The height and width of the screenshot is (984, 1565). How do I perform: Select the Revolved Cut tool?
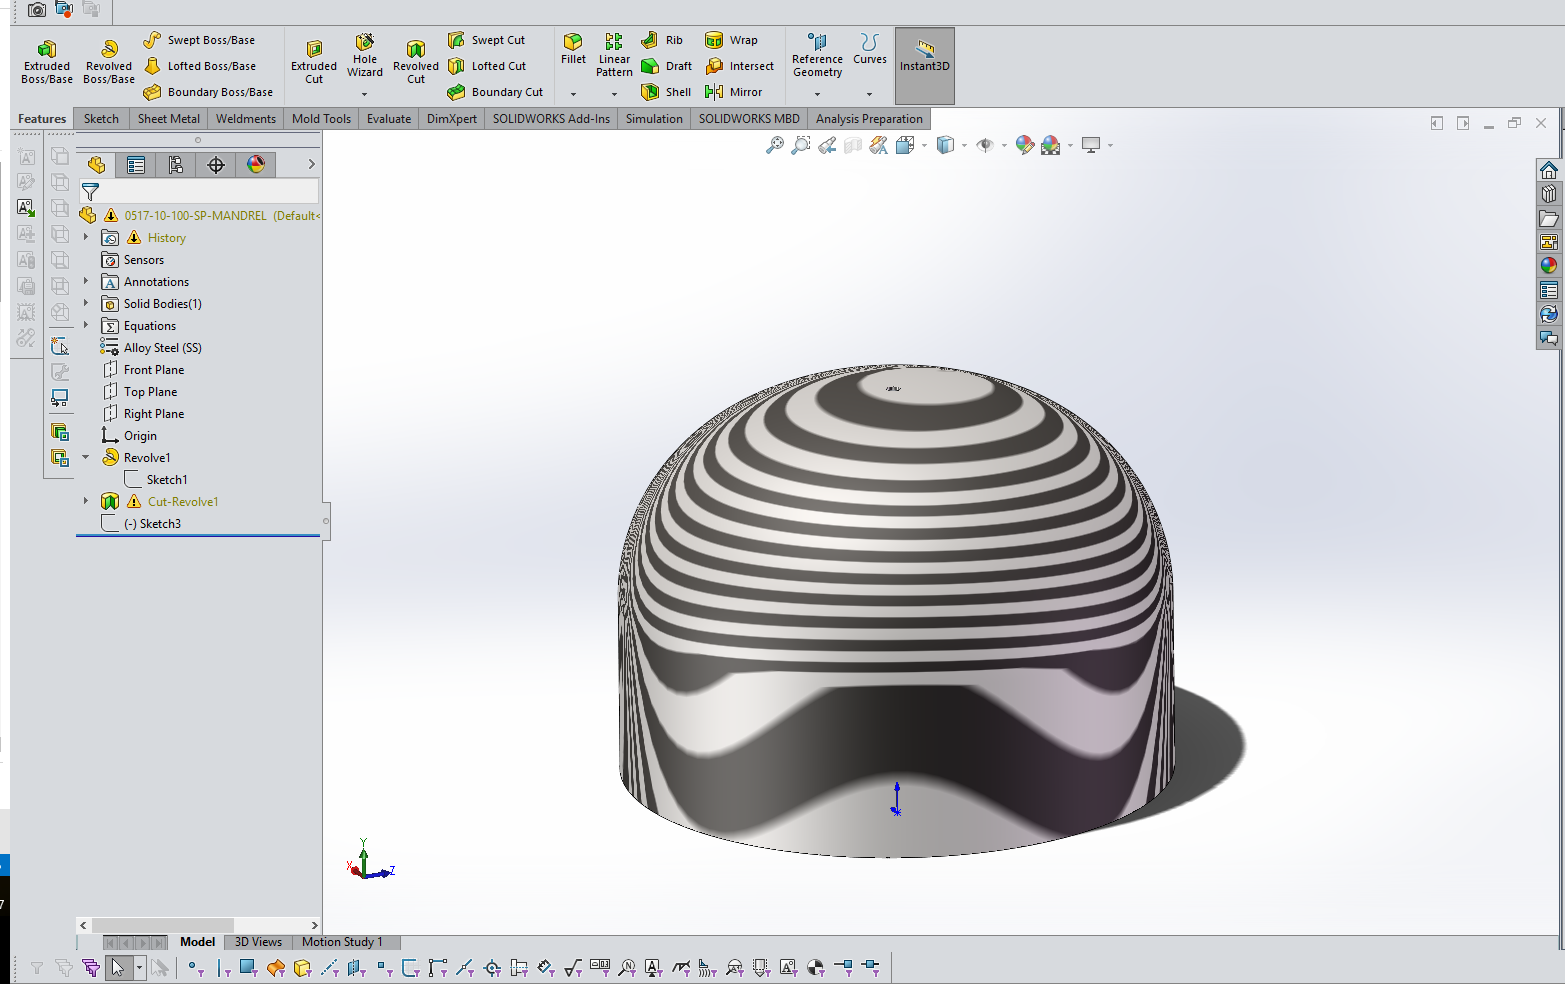(415, 60)
